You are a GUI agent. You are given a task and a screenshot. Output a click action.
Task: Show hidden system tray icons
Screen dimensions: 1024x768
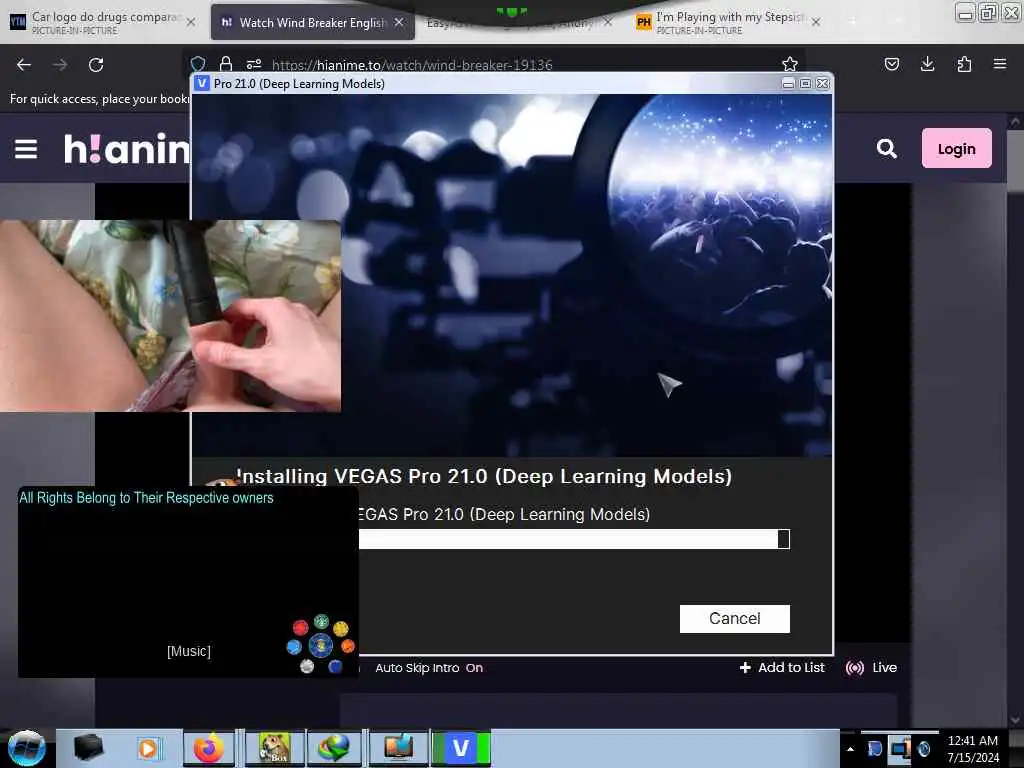point(850,749)
